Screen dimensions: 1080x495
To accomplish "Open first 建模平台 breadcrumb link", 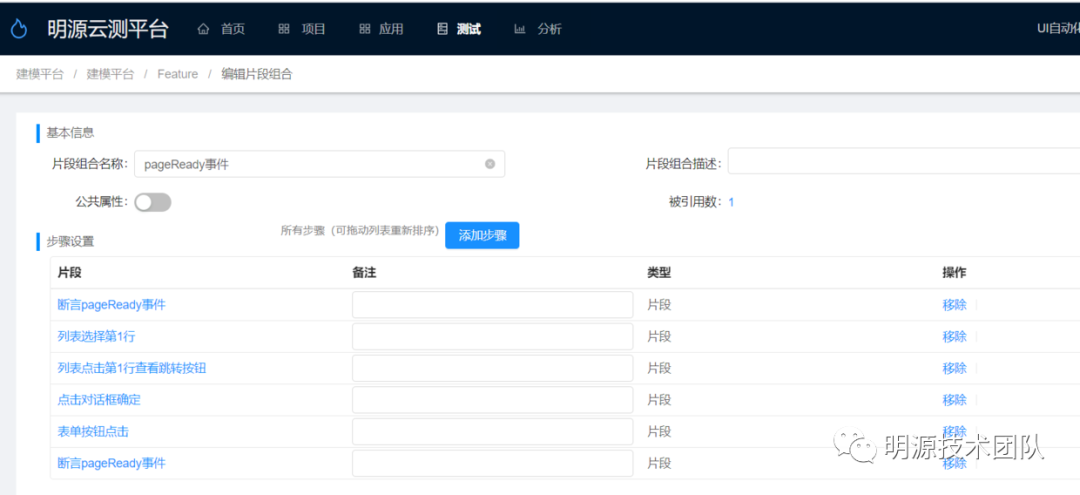I will [x=40, y=74].
